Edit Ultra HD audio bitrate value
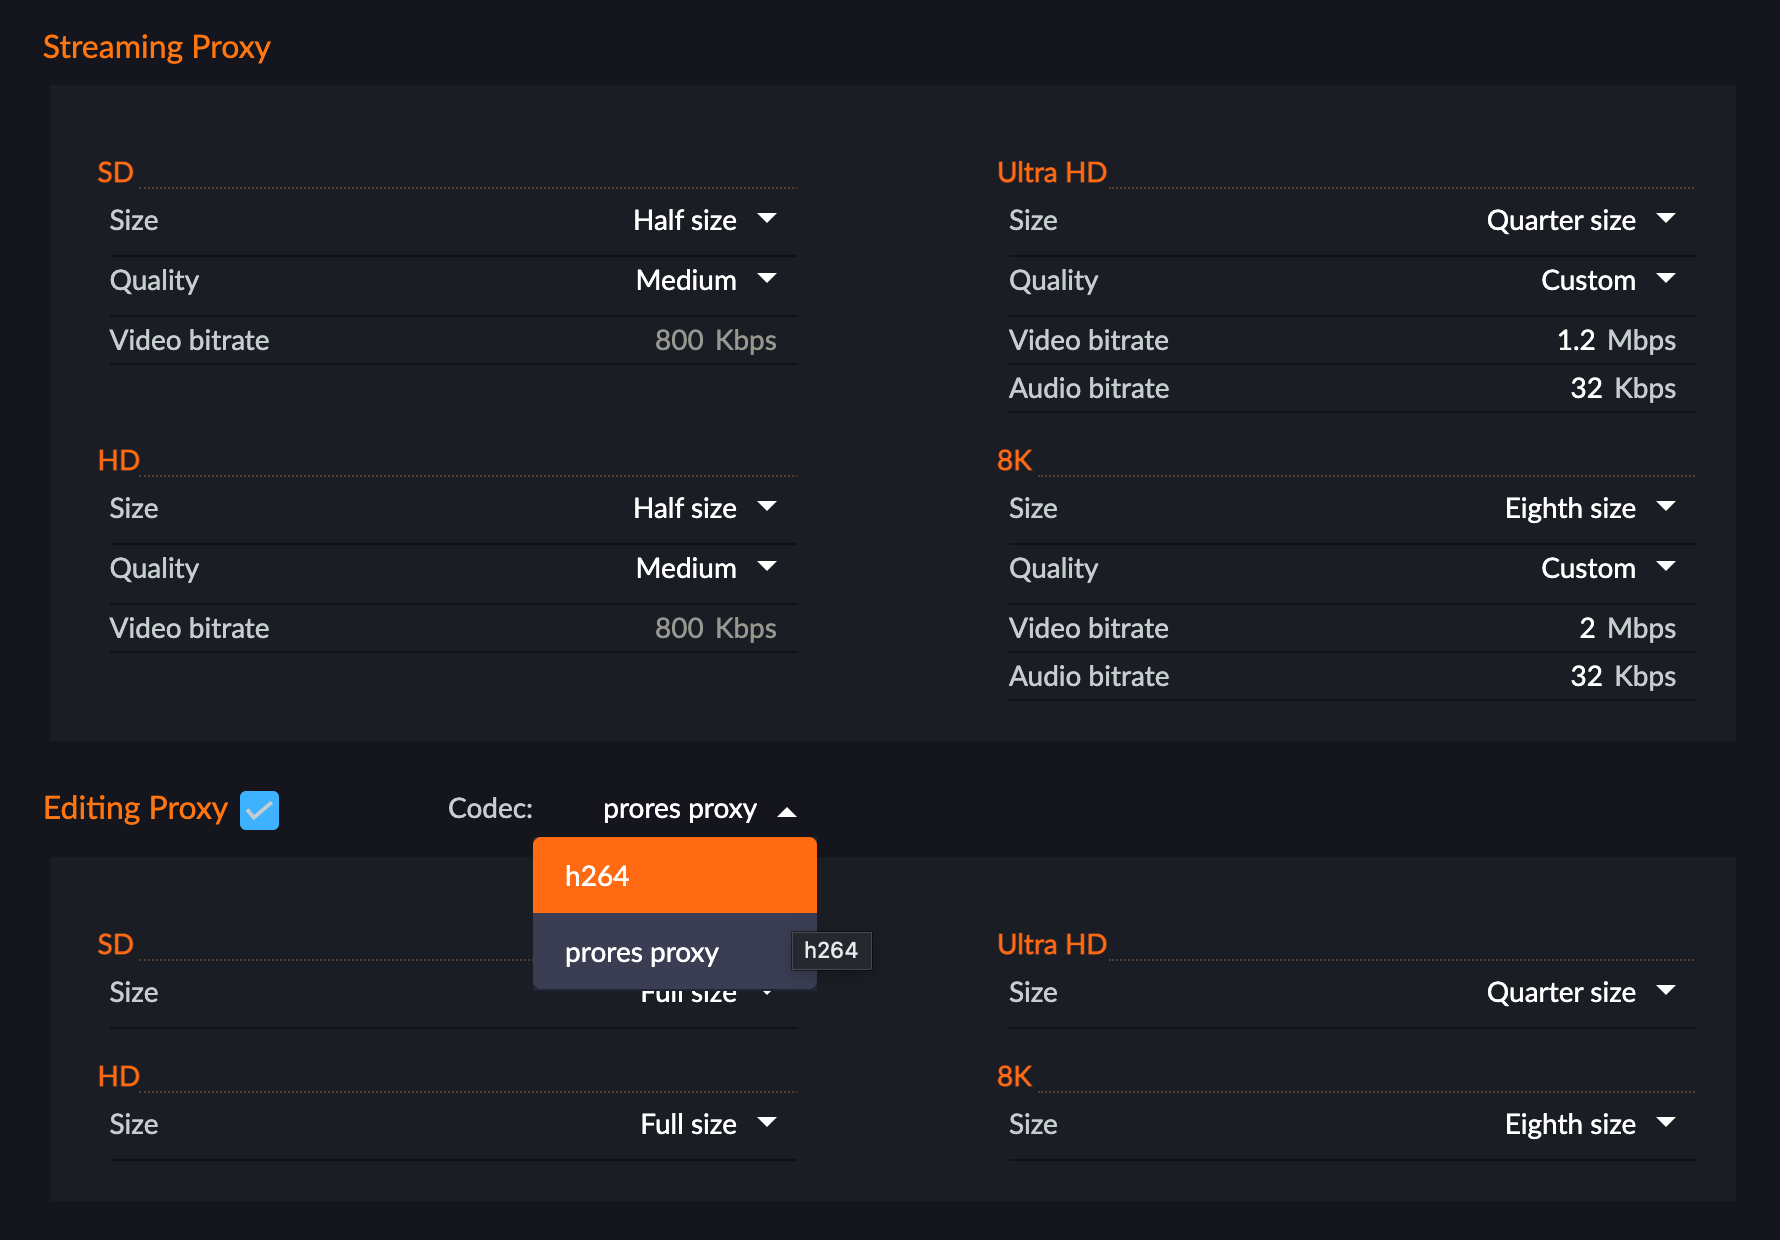This screenshot has height=1240, width=1780. (1585, 388)
